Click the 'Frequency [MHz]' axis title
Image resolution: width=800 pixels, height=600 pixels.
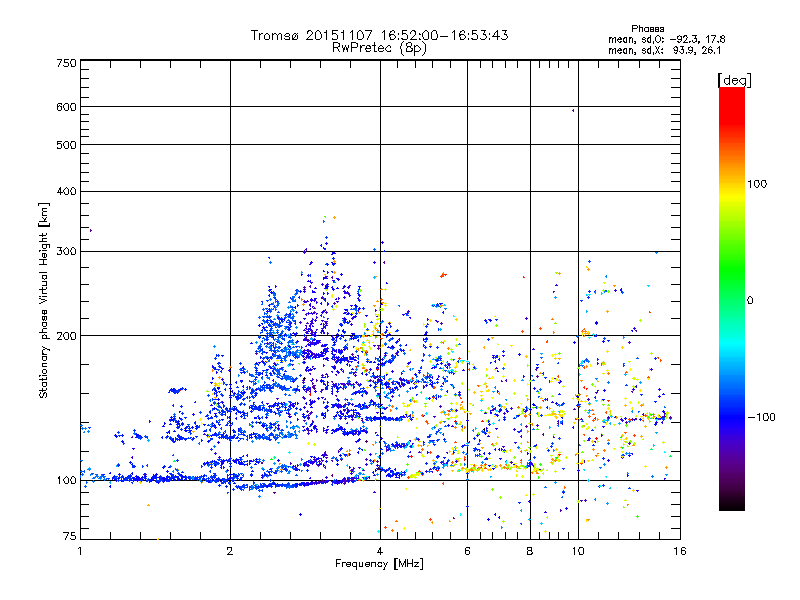pos(379,564)
